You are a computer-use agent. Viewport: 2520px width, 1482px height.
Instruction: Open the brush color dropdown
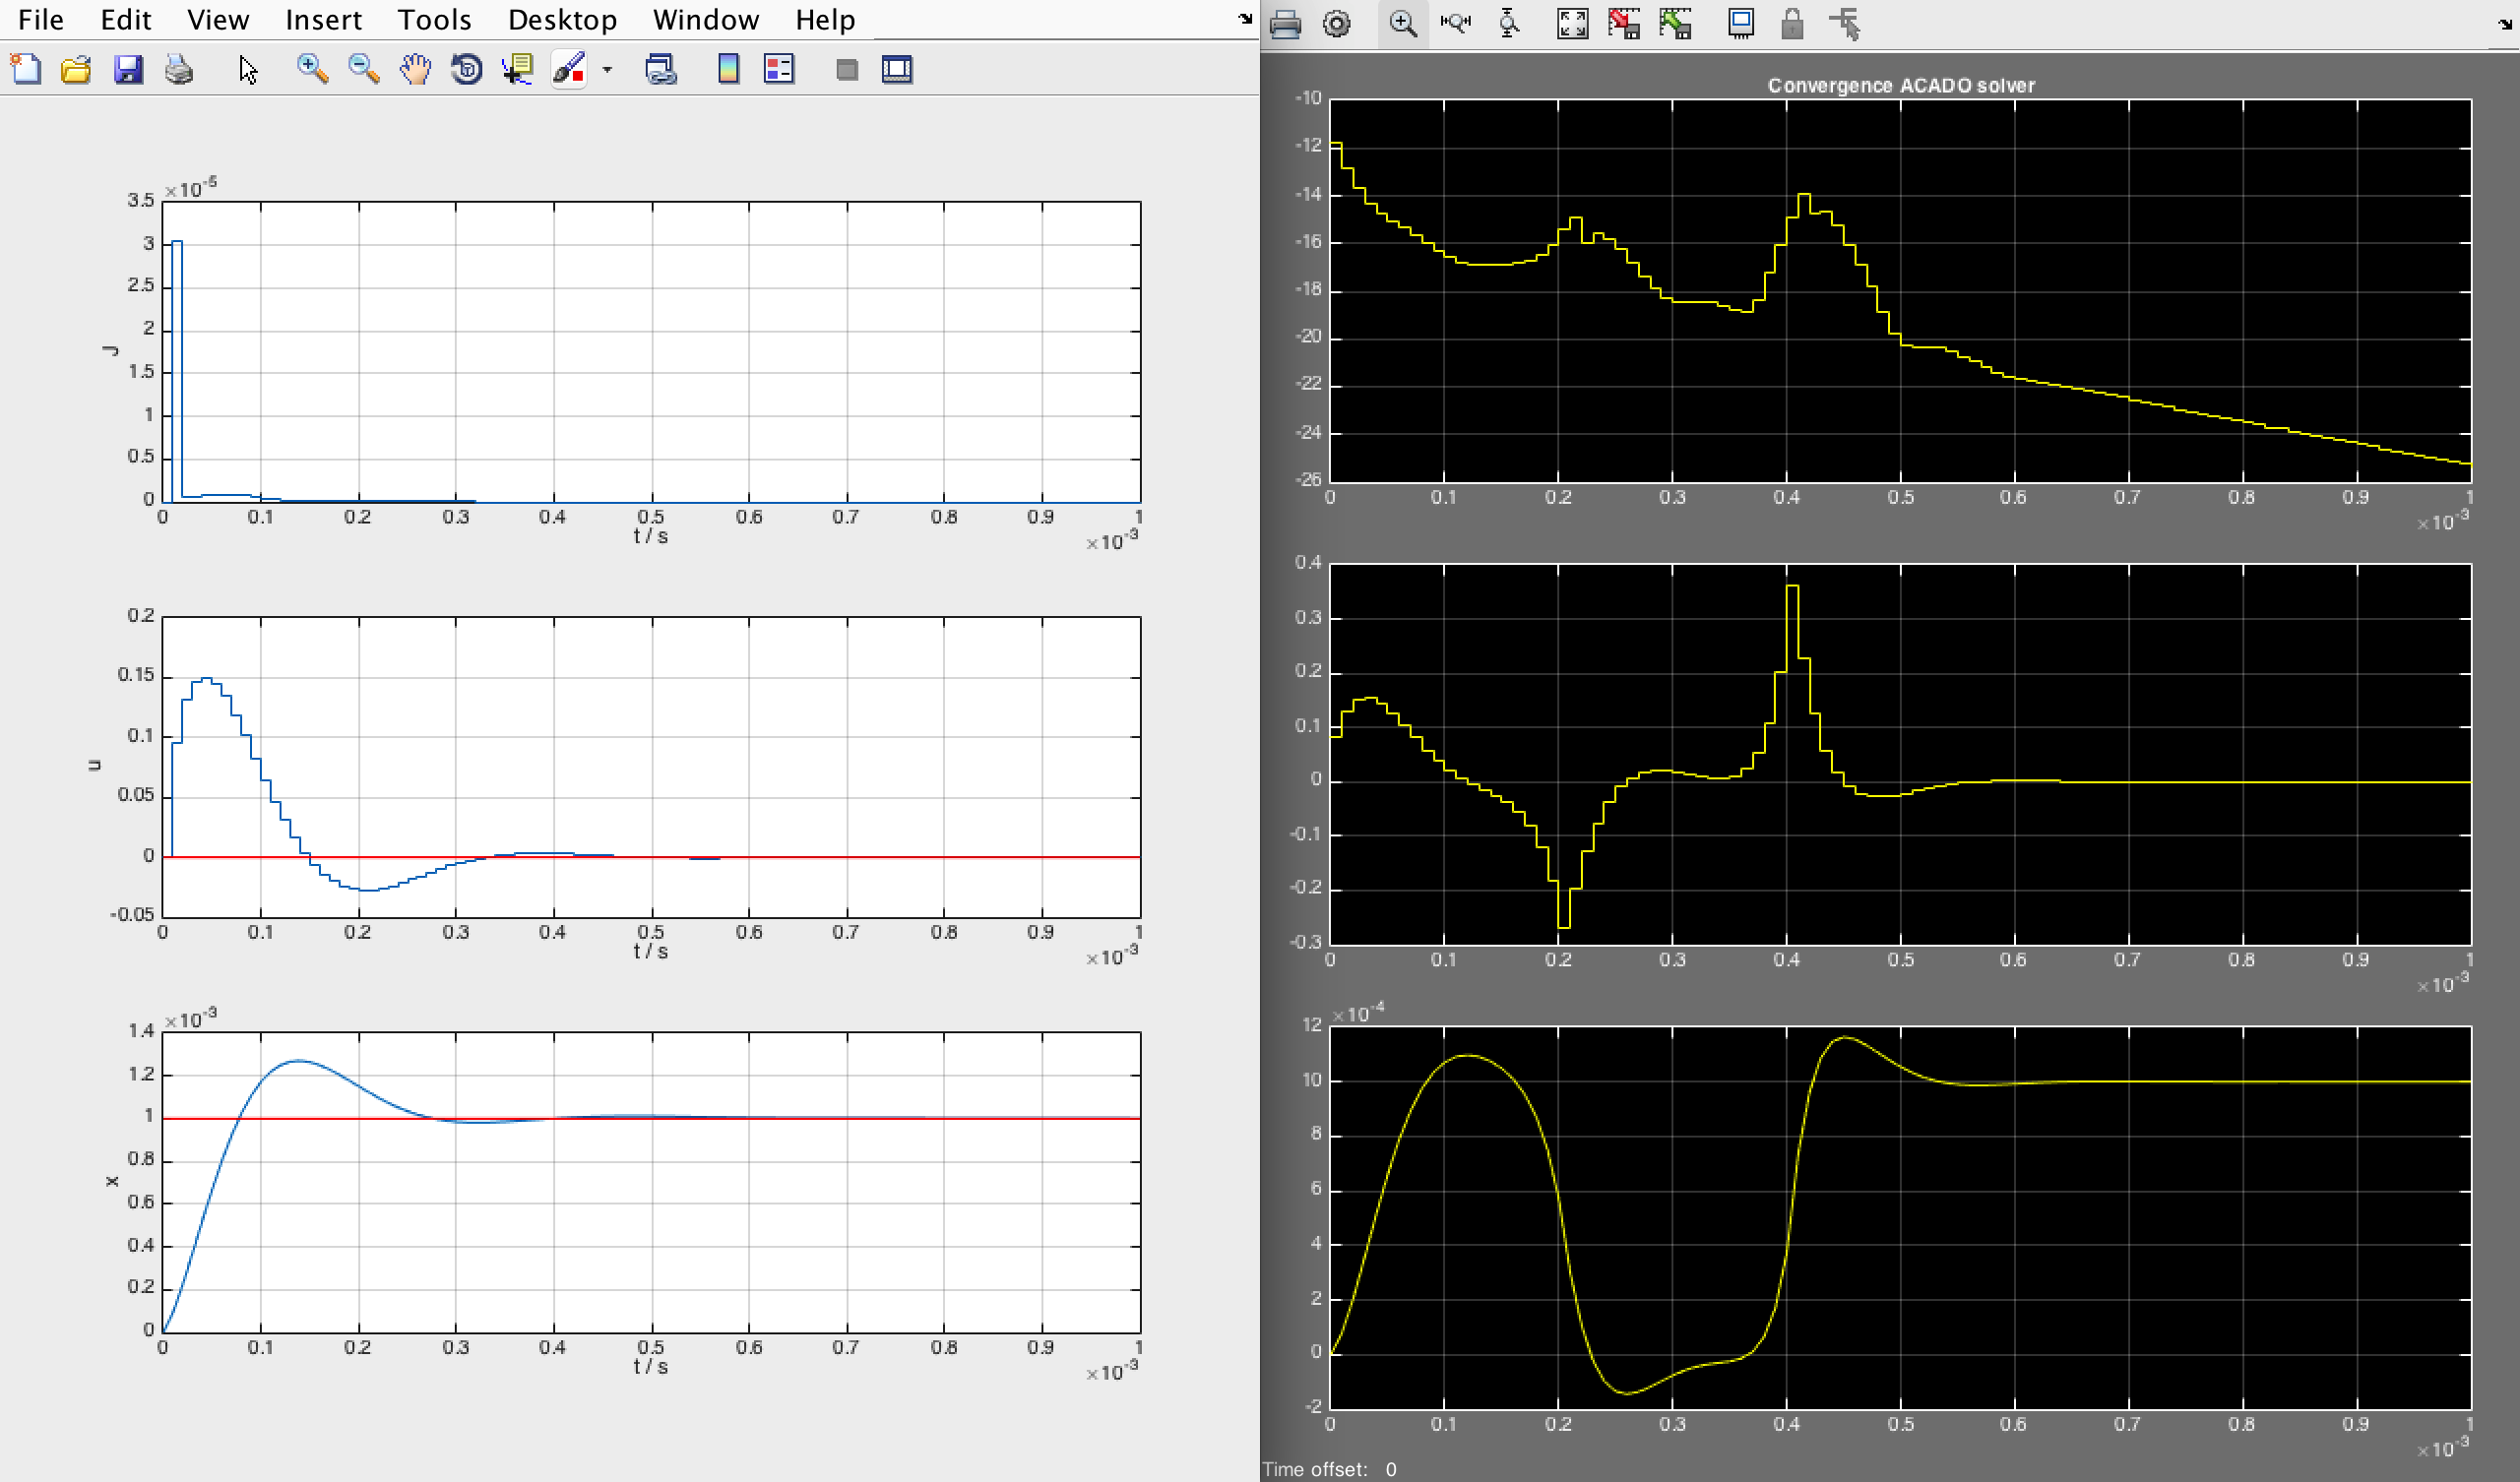605,69
